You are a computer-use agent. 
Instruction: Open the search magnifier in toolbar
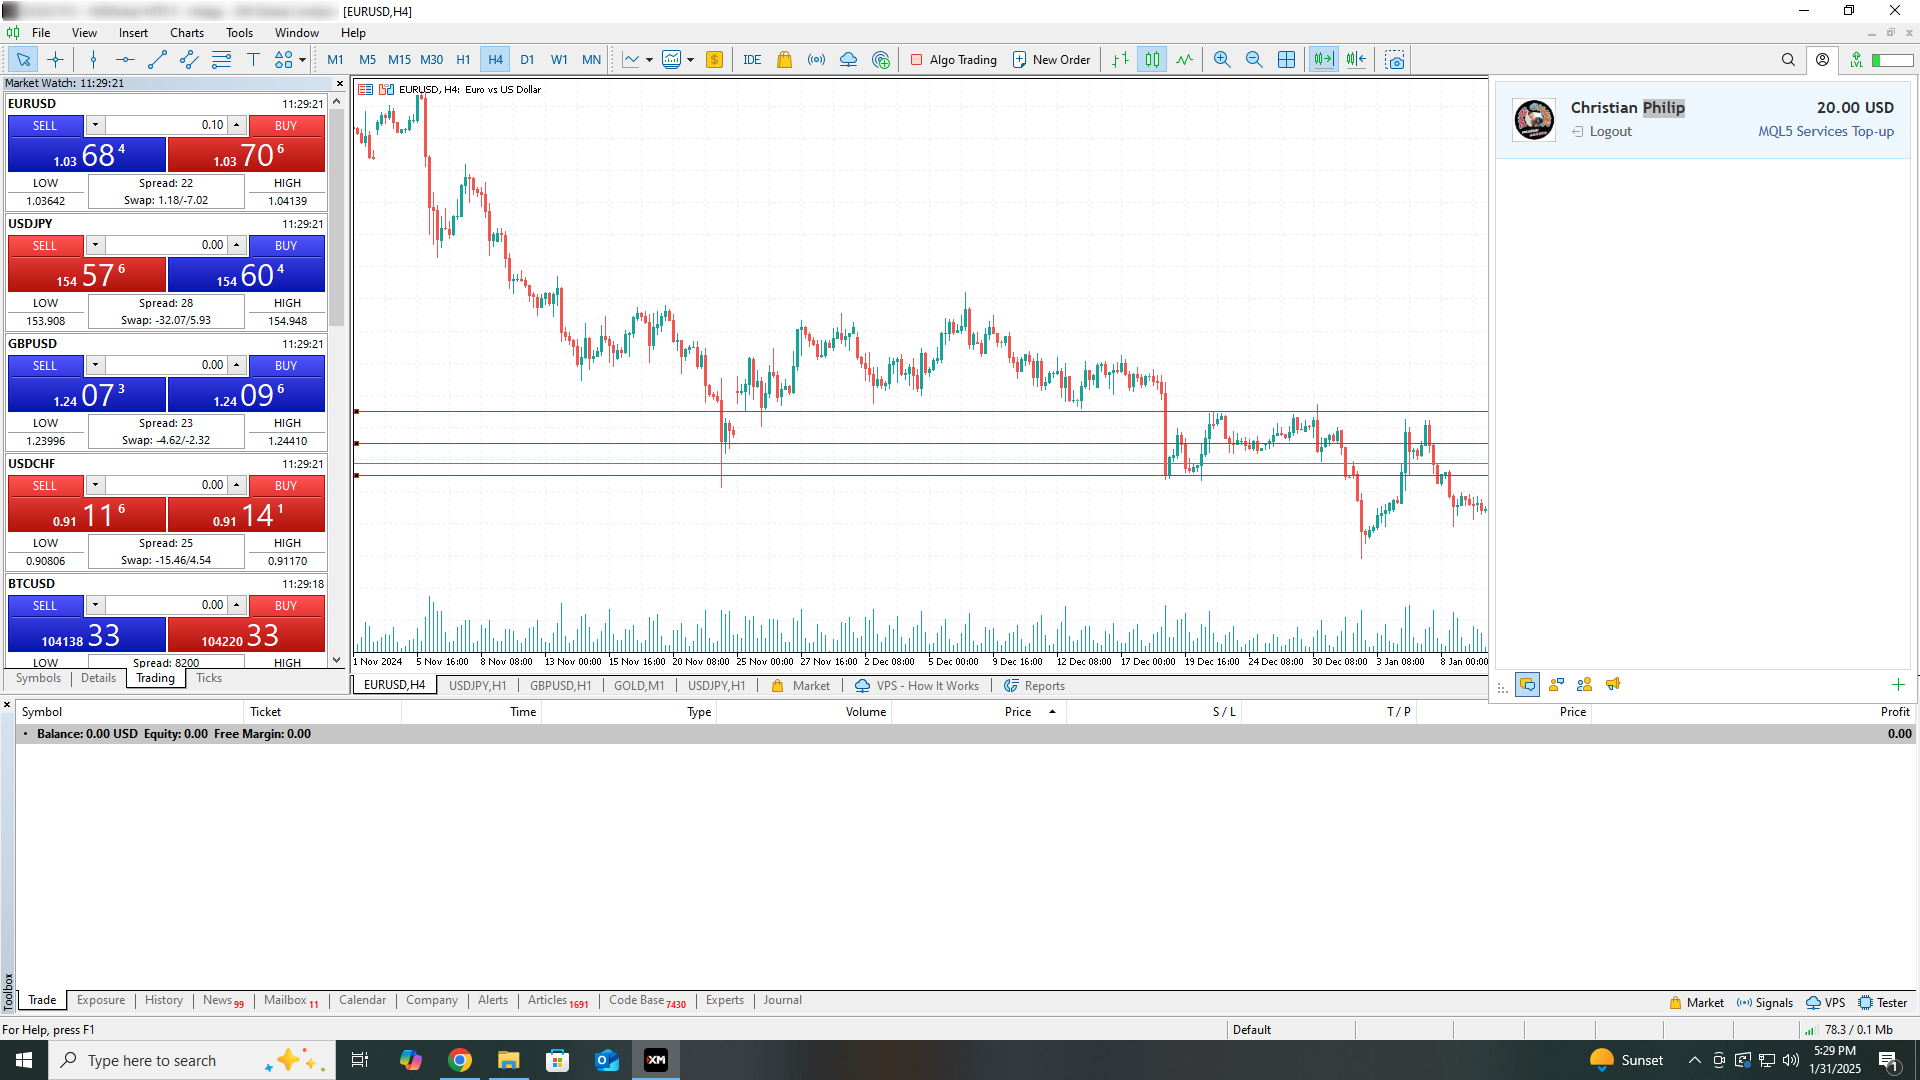(1788, 60)
